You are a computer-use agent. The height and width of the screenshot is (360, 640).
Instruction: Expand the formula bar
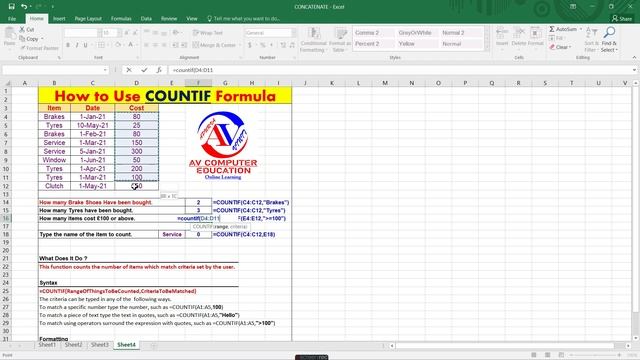634,70
